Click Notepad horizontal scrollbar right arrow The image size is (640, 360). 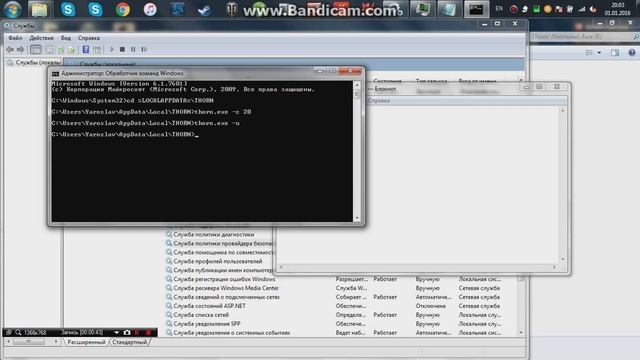pos(554,267)
